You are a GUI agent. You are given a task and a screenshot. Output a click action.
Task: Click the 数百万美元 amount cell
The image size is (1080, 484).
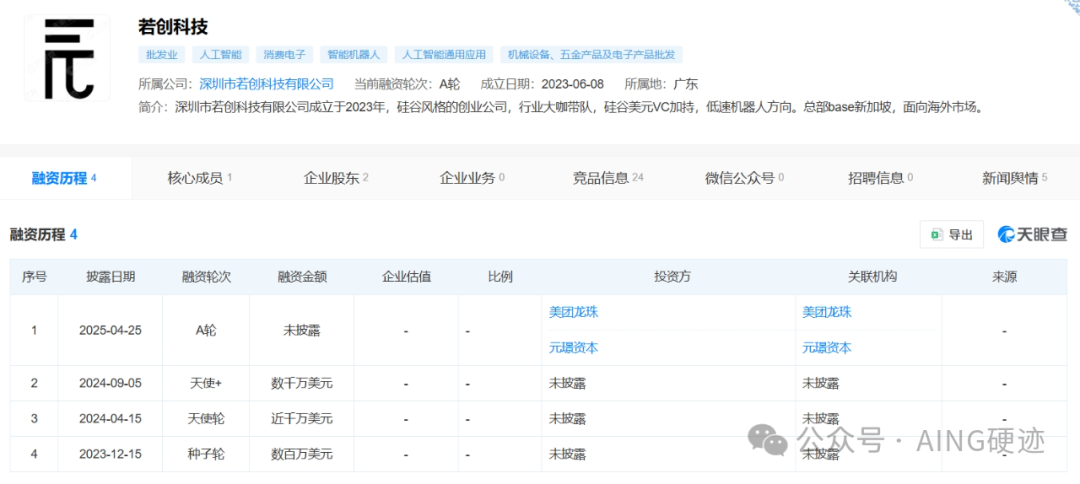(302, 454)
